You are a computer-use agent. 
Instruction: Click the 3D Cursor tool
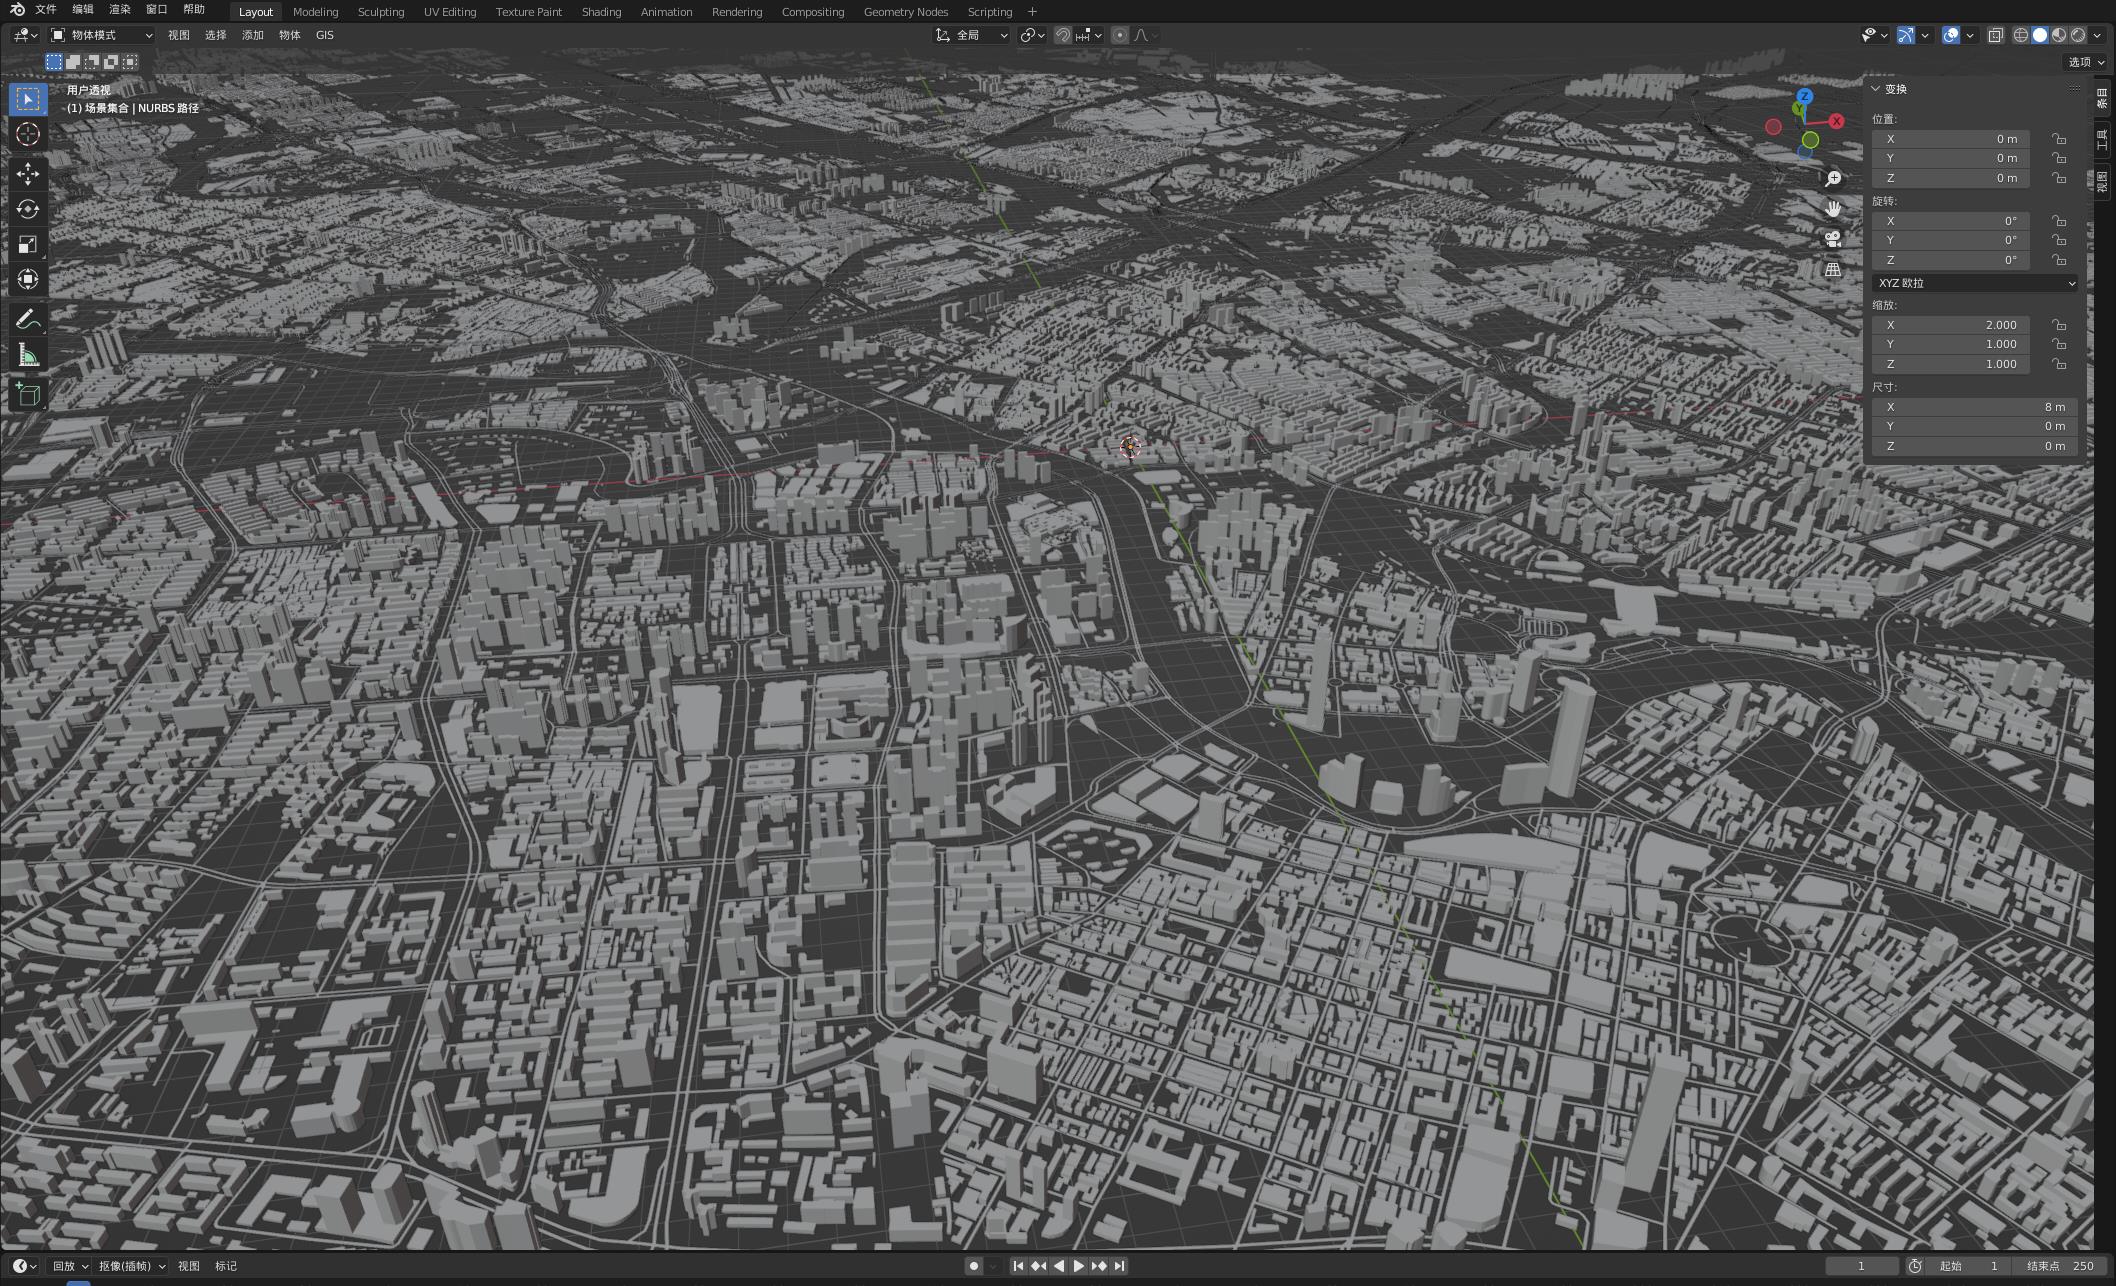(x=28, y=134)
